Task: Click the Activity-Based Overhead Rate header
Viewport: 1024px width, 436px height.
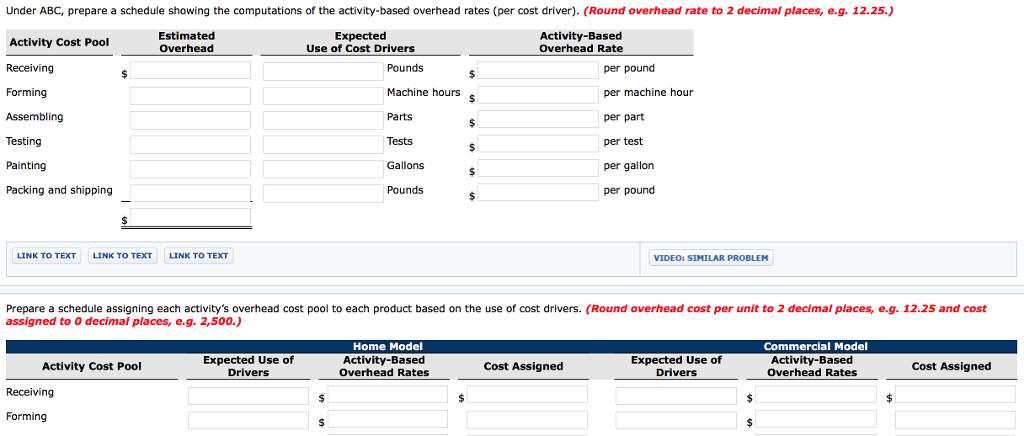Action: (x=581, y=42)
